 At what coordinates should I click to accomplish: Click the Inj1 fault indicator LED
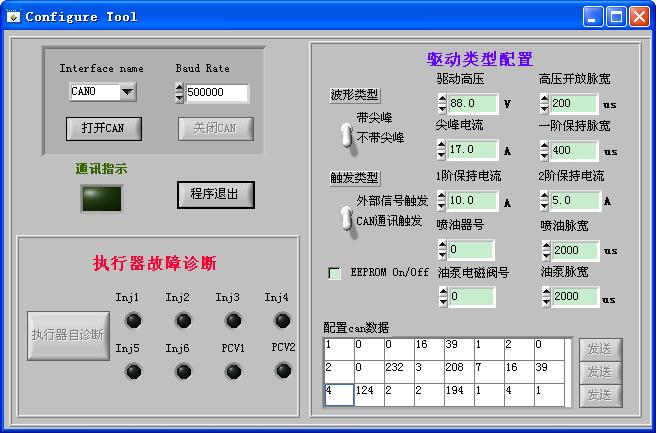tap(133, 321)
